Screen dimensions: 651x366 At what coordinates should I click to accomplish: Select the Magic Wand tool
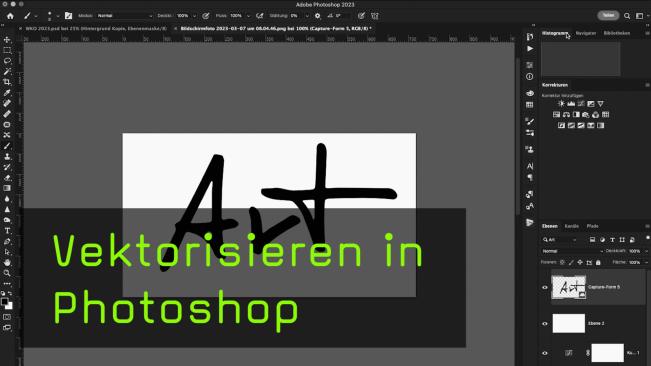pyautogui.click(x=7, y=71)
